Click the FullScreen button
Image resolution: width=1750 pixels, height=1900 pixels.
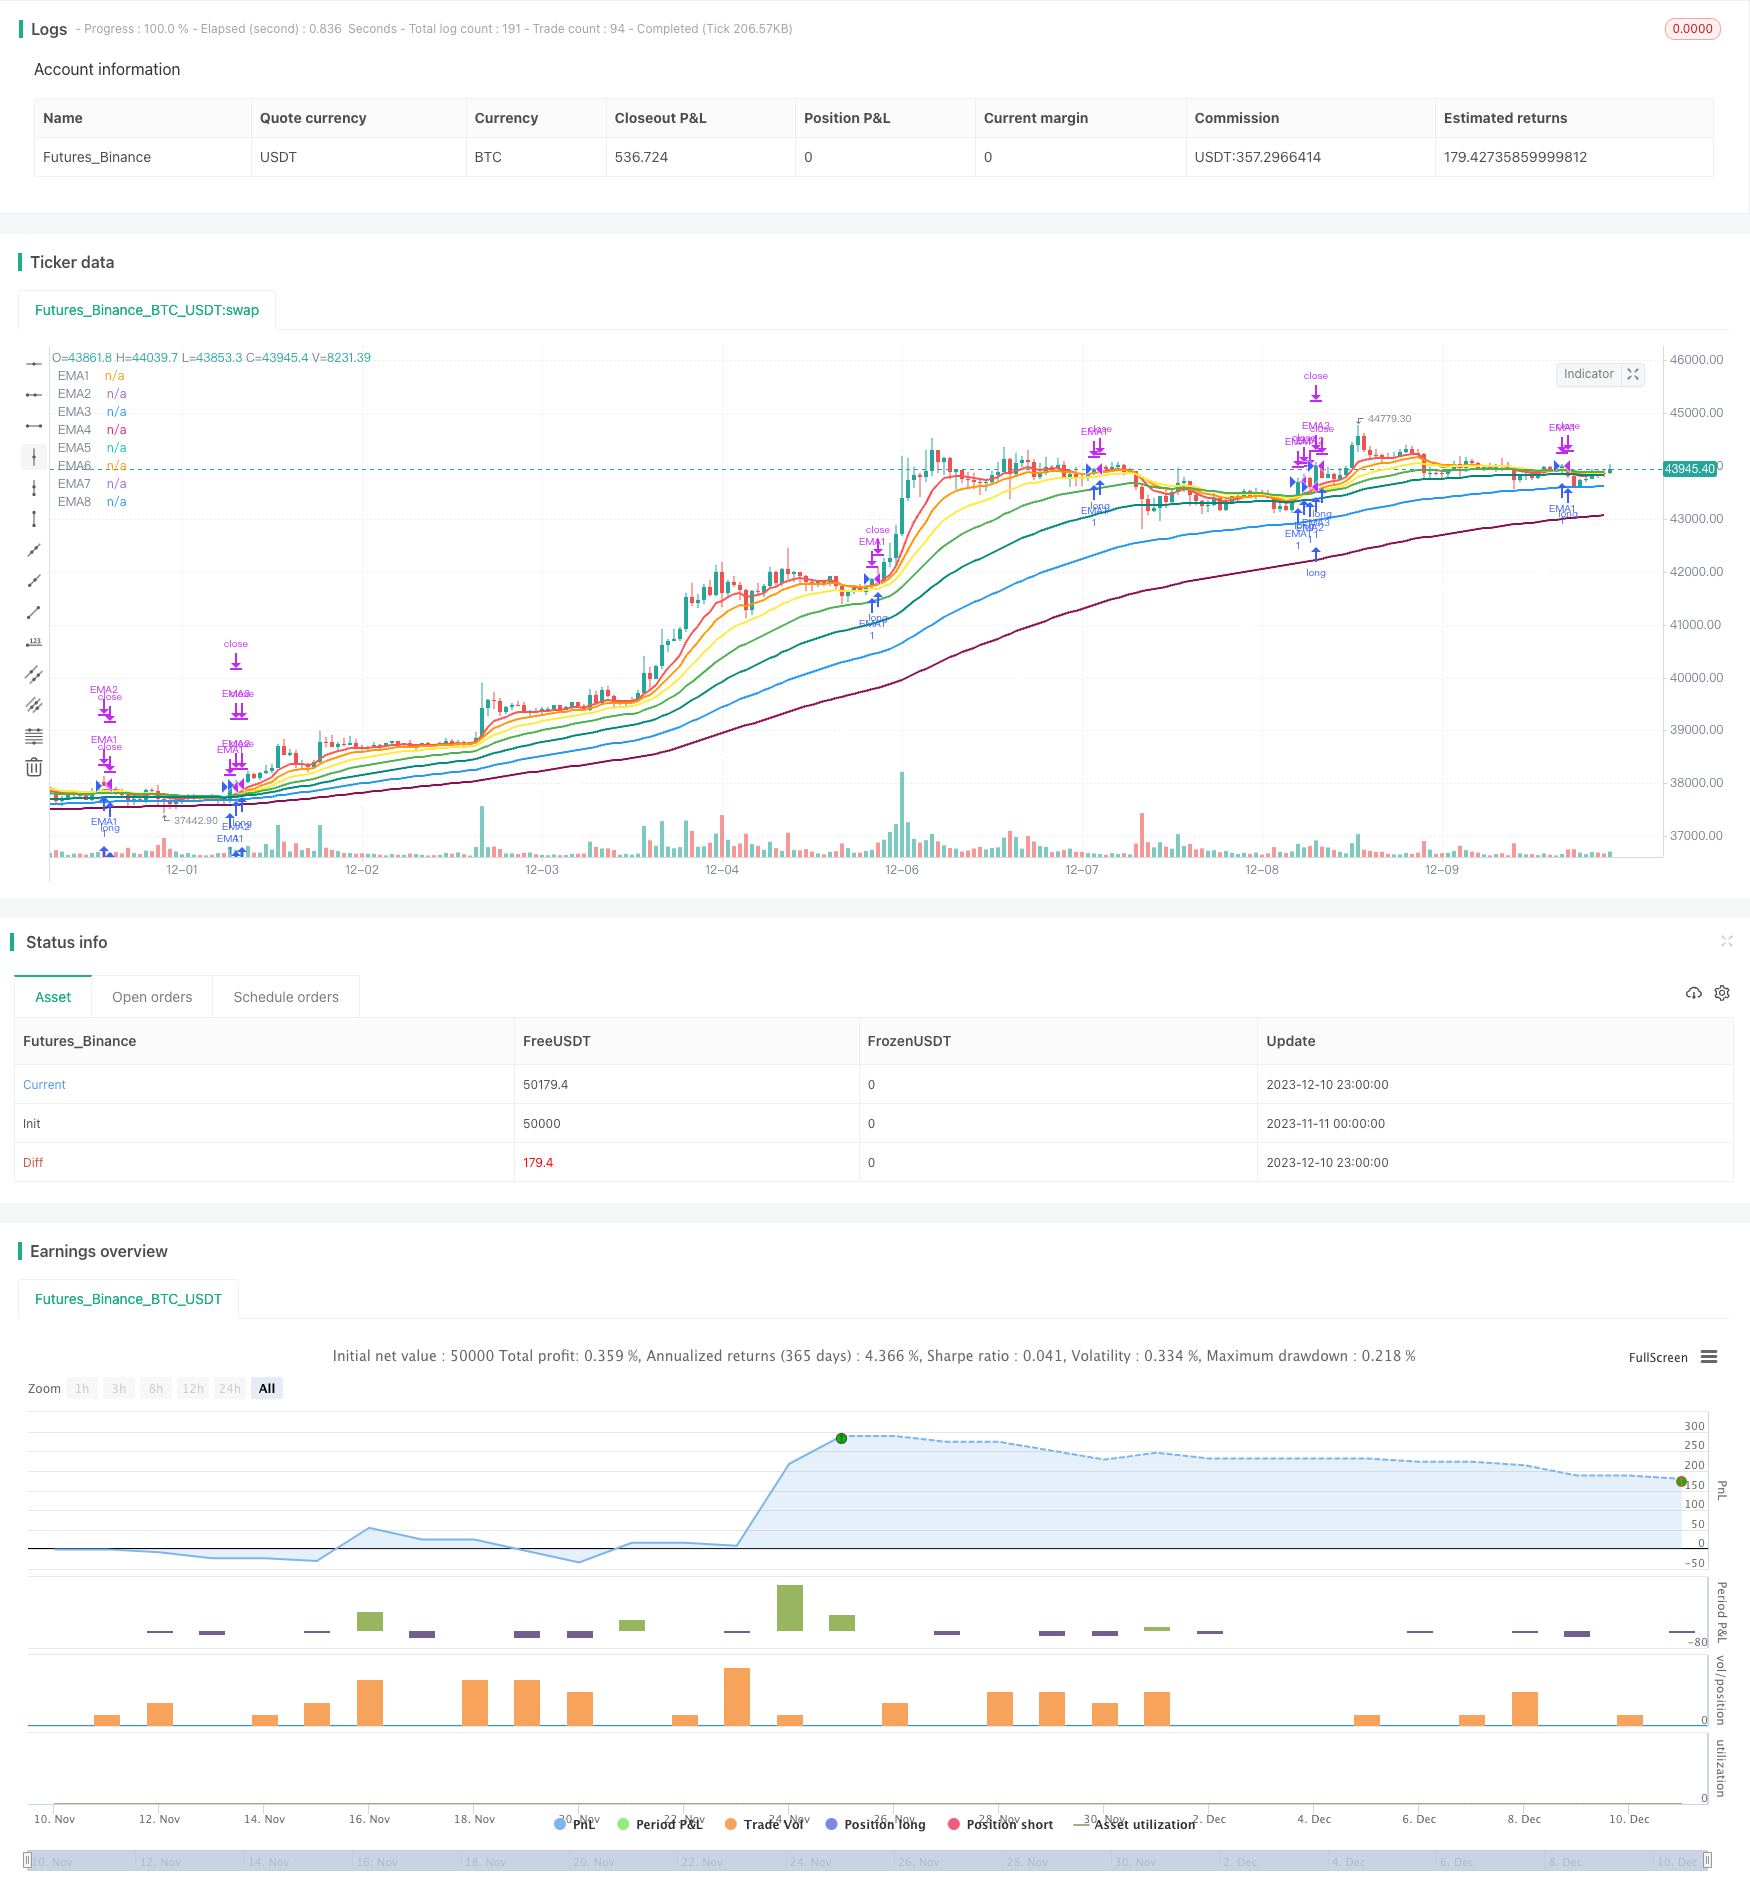click(x=1658, y=1357)
